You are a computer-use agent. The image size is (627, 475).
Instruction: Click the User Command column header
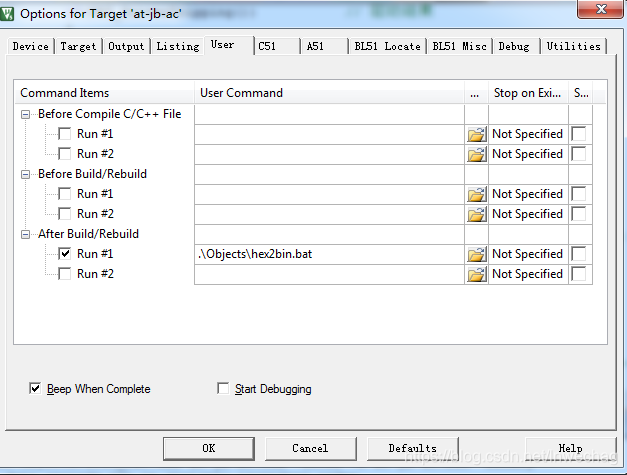point(329,93)
